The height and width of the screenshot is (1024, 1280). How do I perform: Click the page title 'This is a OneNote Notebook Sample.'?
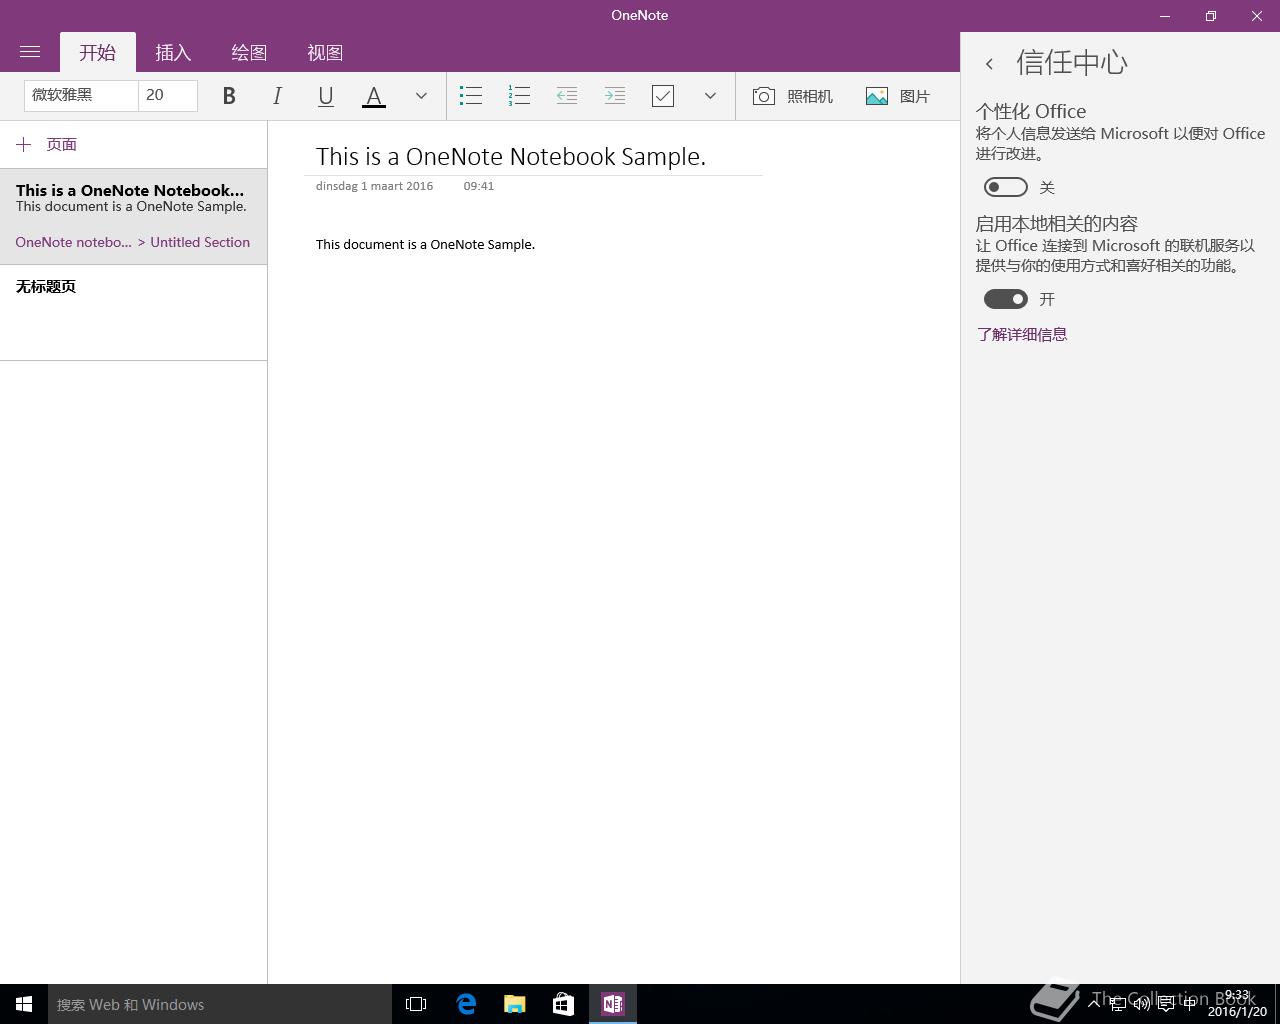[x=511, y=156]
